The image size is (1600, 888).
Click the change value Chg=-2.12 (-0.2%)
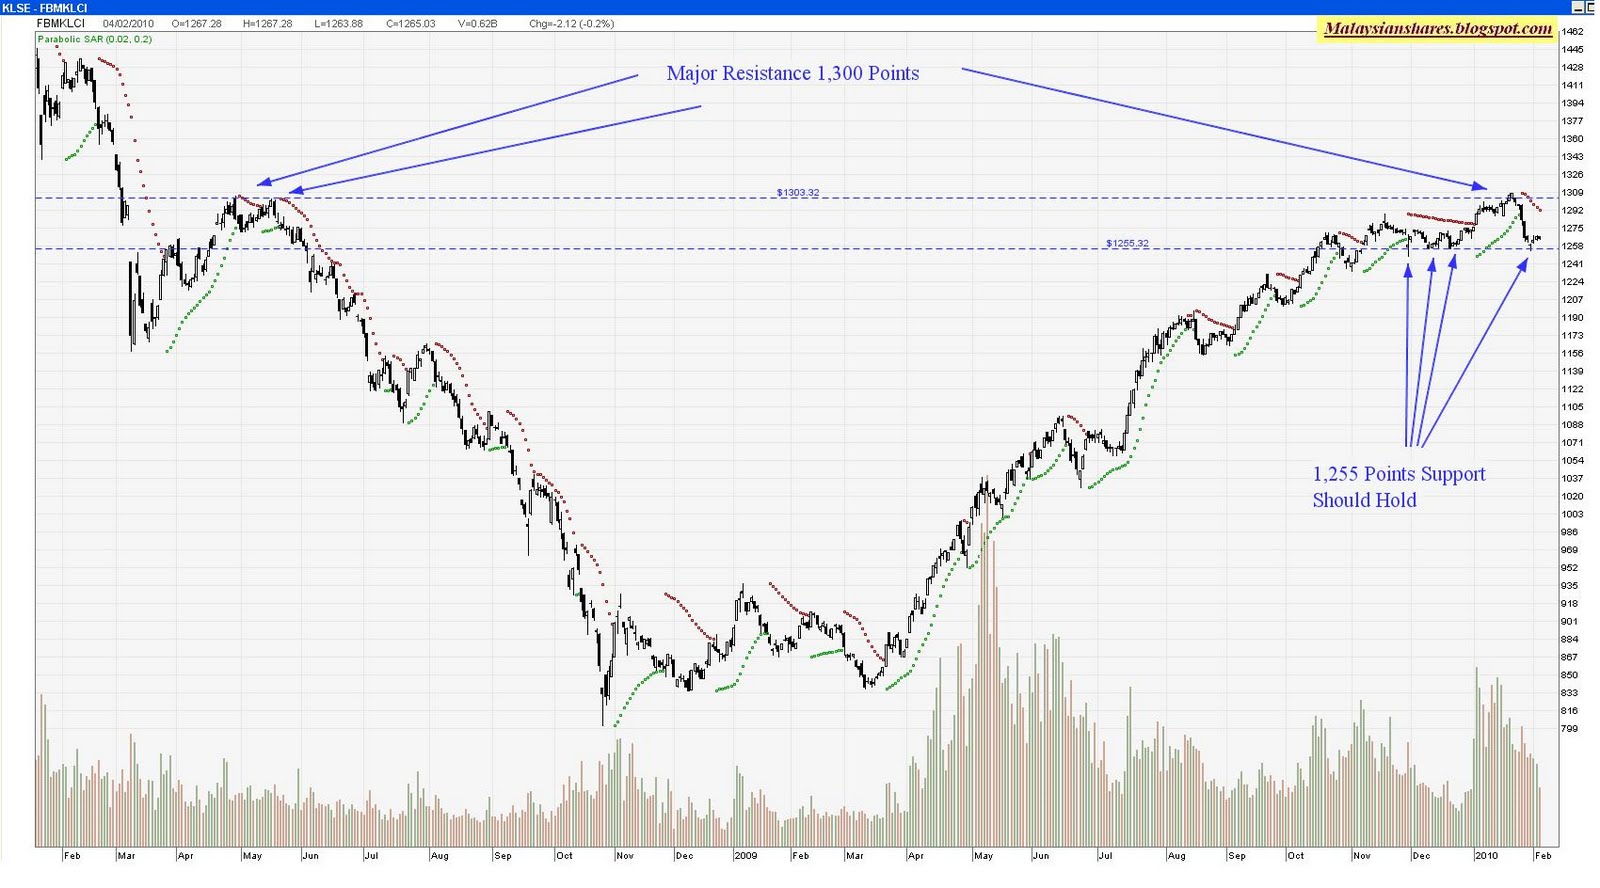coord(572,23)
